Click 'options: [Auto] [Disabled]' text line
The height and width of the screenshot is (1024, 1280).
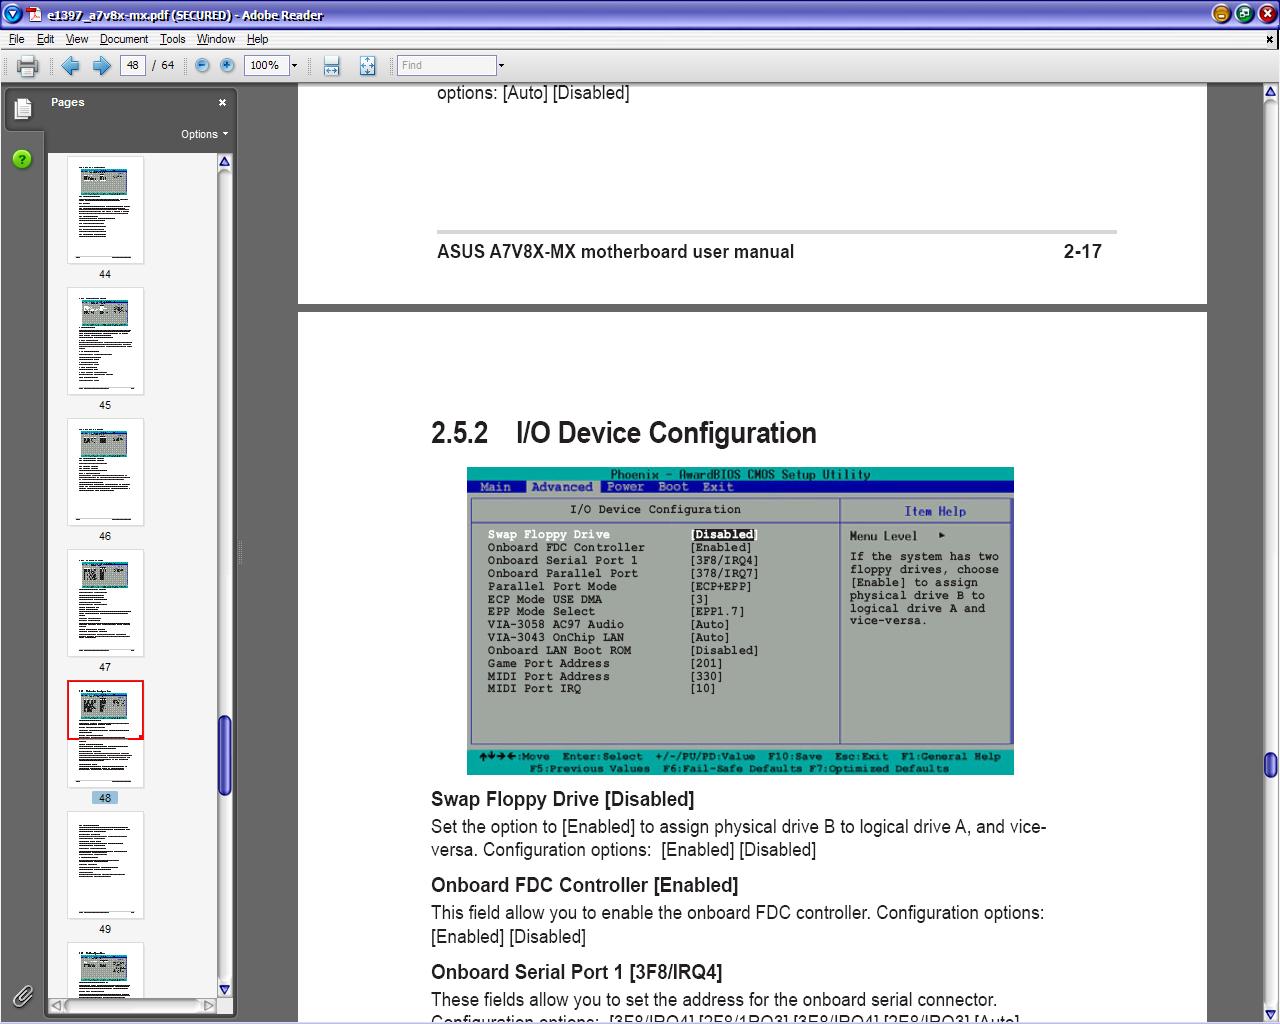(x=533, y=93)
